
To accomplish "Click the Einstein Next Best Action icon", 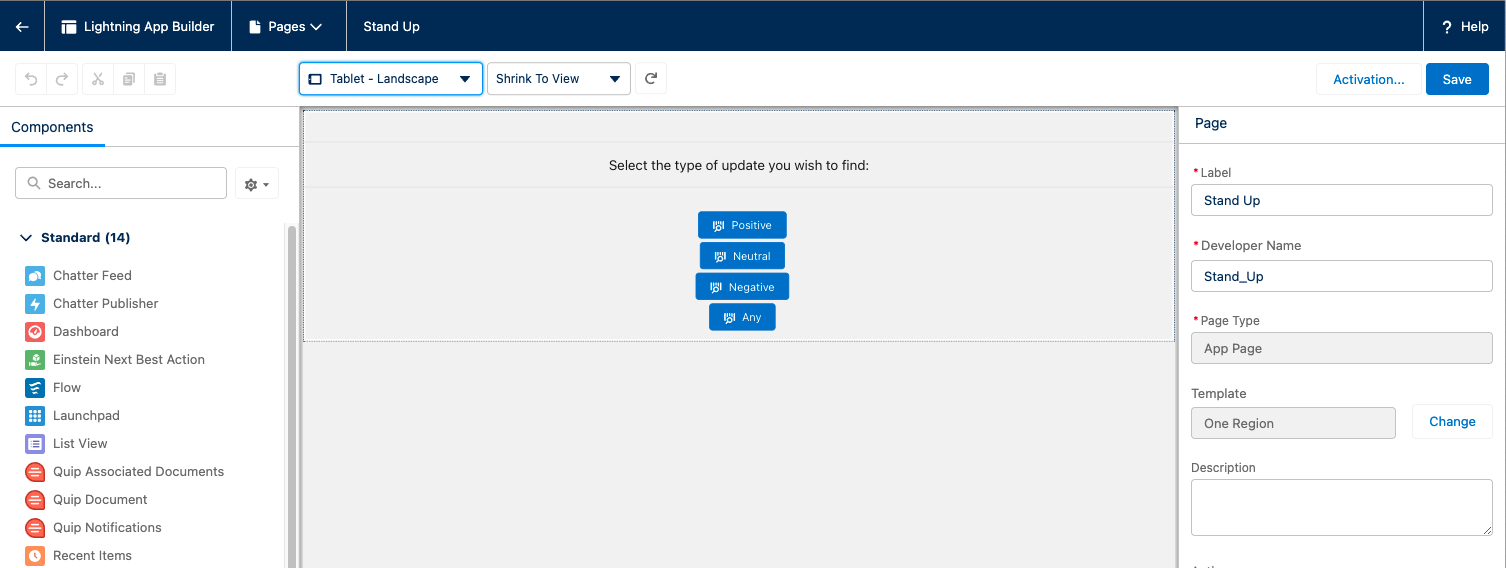I will tap(35, 359).
